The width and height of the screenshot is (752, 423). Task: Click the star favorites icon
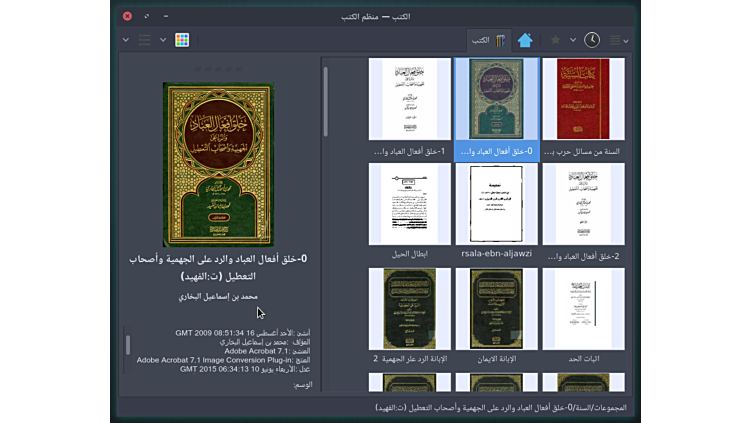(x=556, y=40)
